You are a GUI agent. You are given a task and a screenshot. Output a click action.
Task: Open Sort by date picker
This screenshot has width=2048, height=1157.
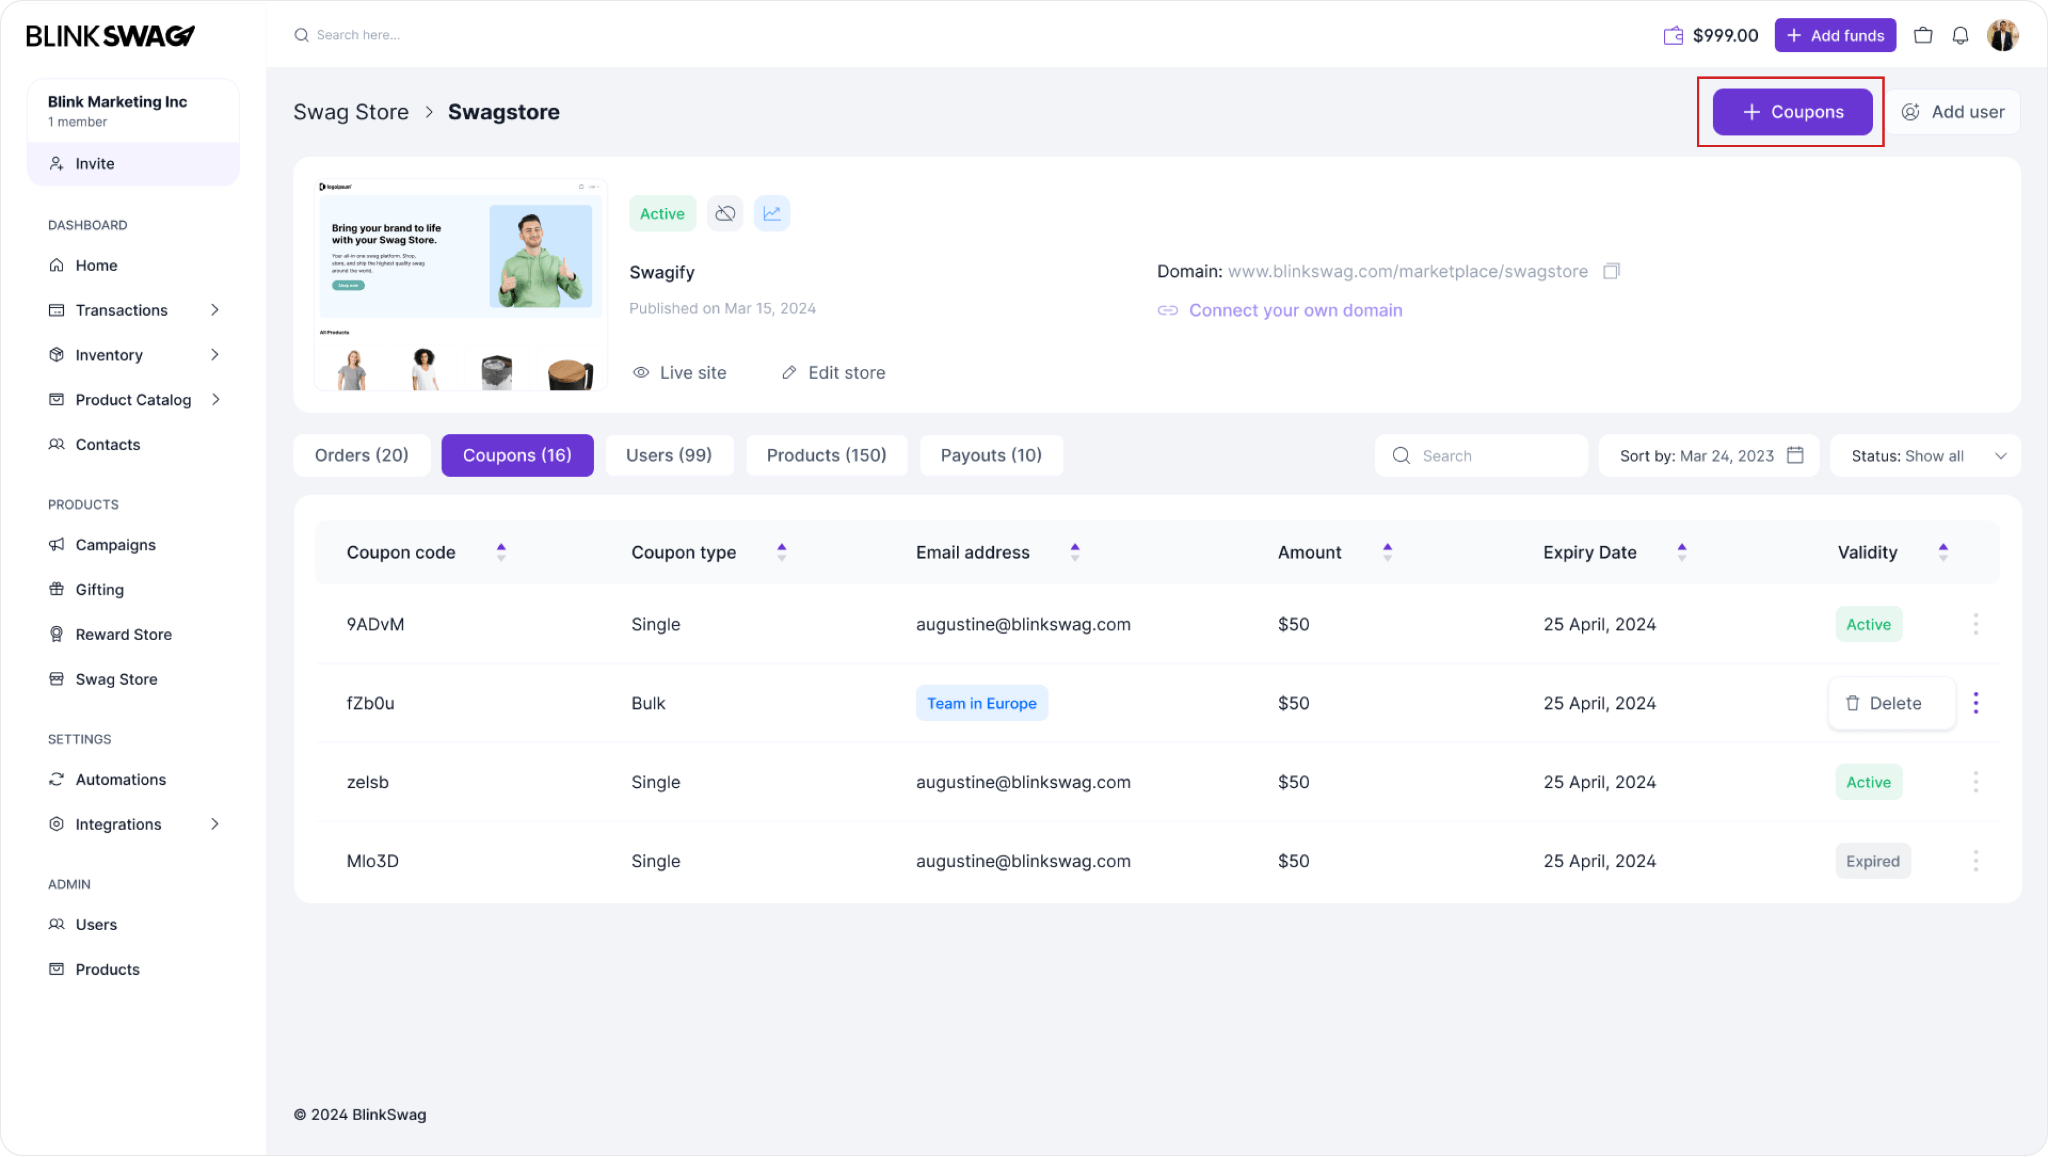pyautogui.click(x=1708, y=455)
